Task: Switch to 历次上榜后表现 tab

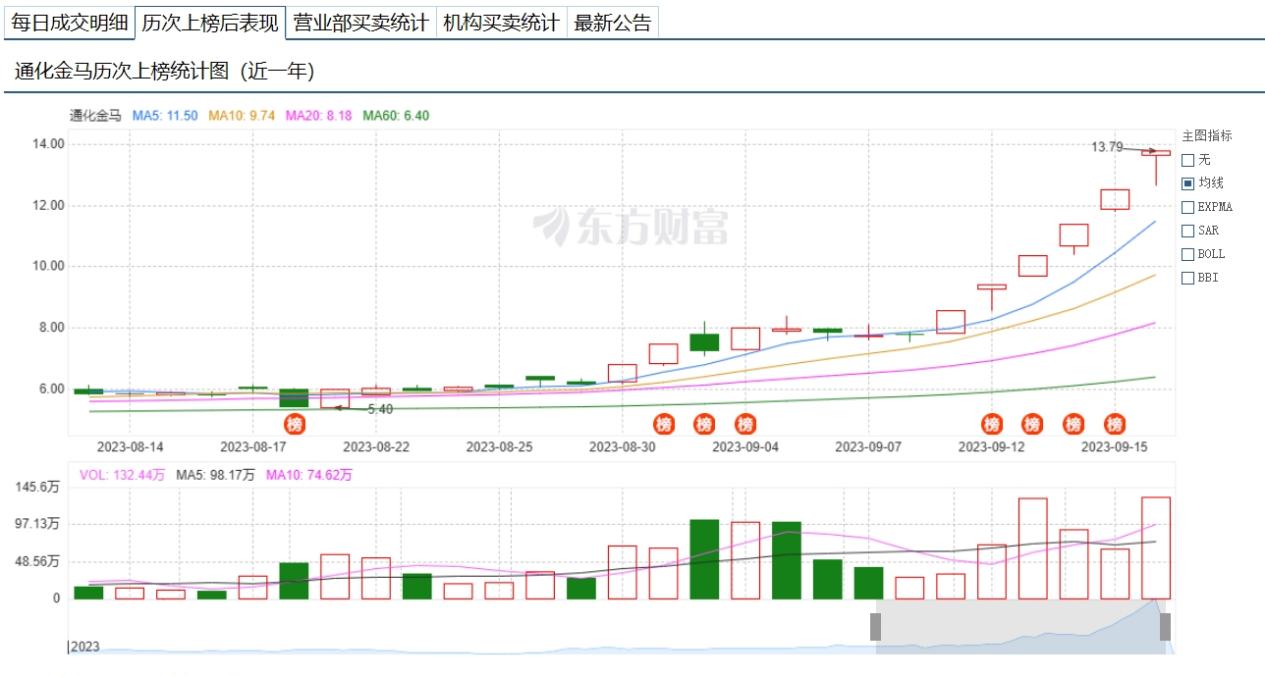Action: 210,23
